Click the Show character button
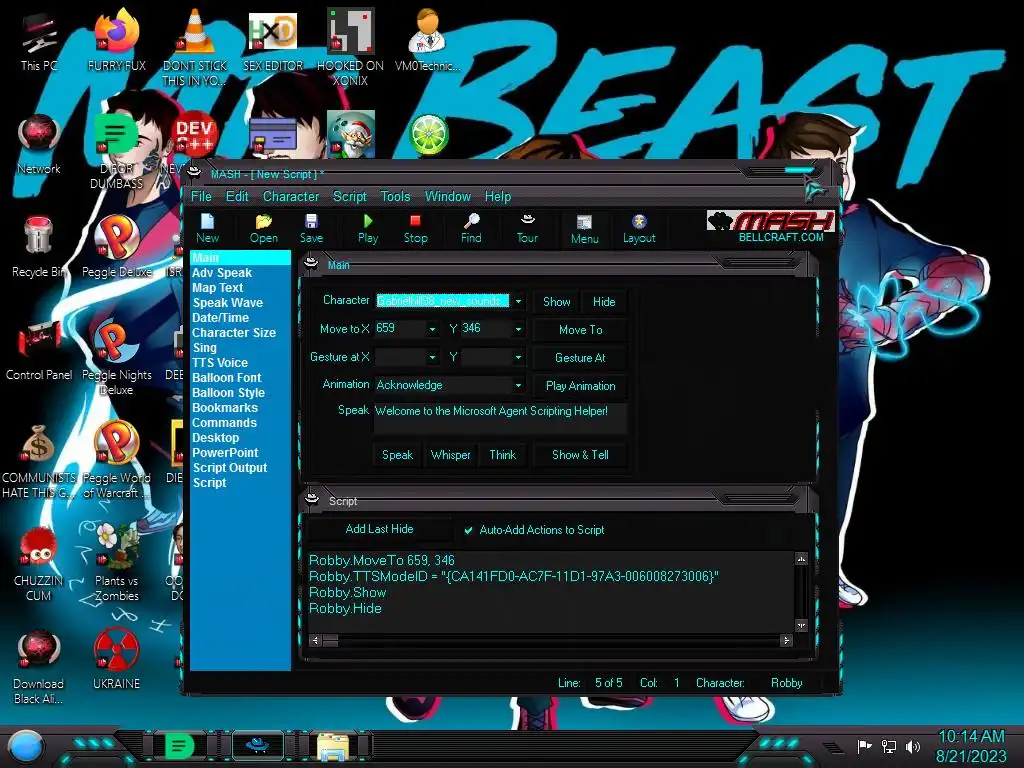Screen dimensions: 1024x768 coord(556,302)
